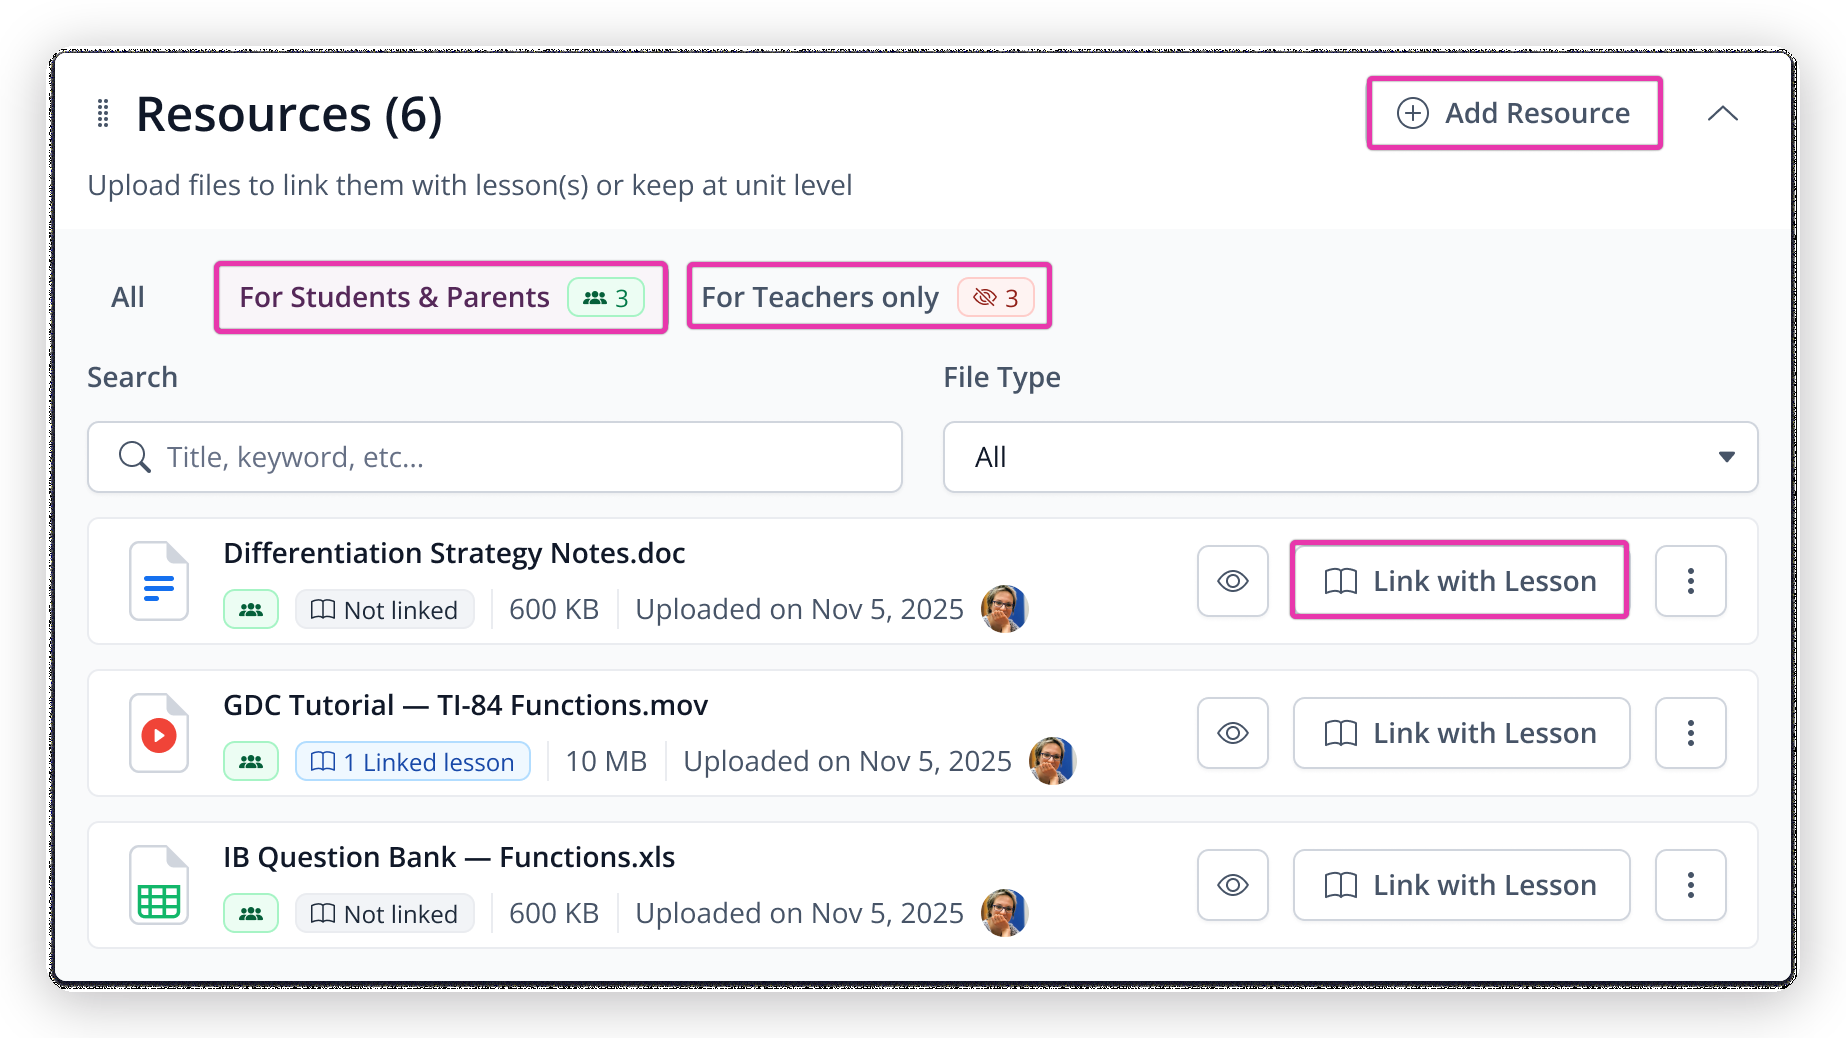Open the File Type dropdown

pos(1350,457)
